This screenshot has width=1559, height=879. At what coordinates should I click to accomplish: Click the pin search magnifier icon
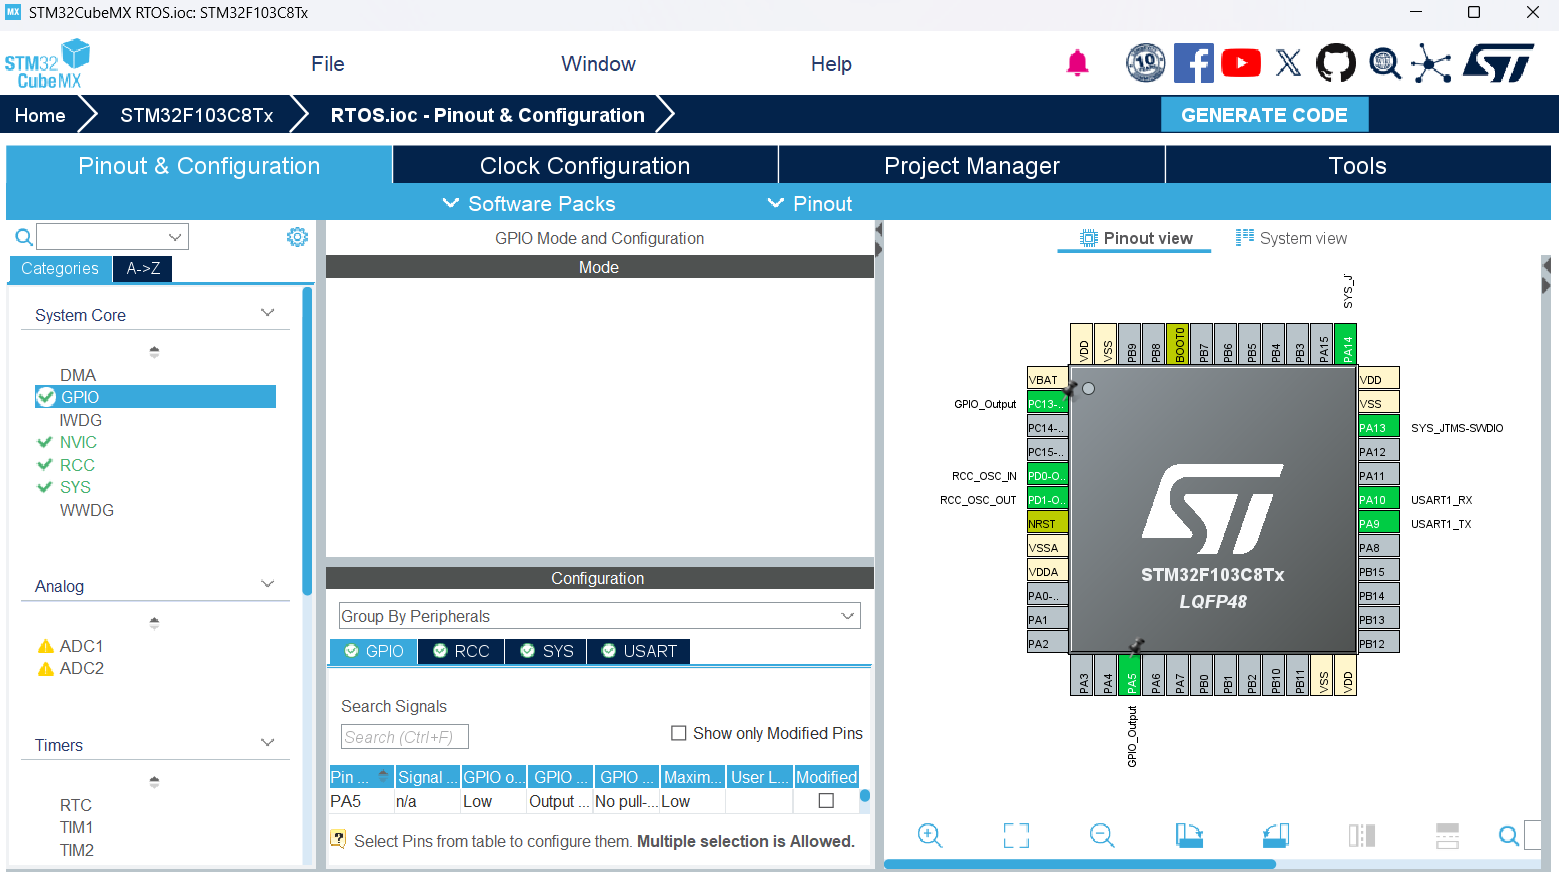tap(1508, 835)
